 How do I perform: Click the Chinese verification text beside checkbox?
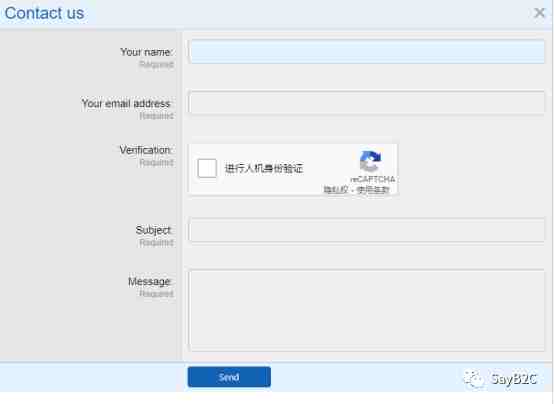click(x=264, y=168)
